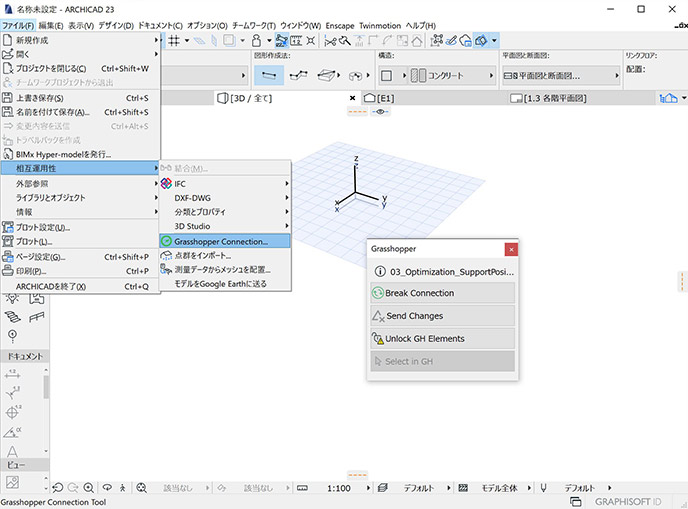The width and height of the screenshot is (688, 509).
Task: Select box geometry method icon
Action: [326, 75]
